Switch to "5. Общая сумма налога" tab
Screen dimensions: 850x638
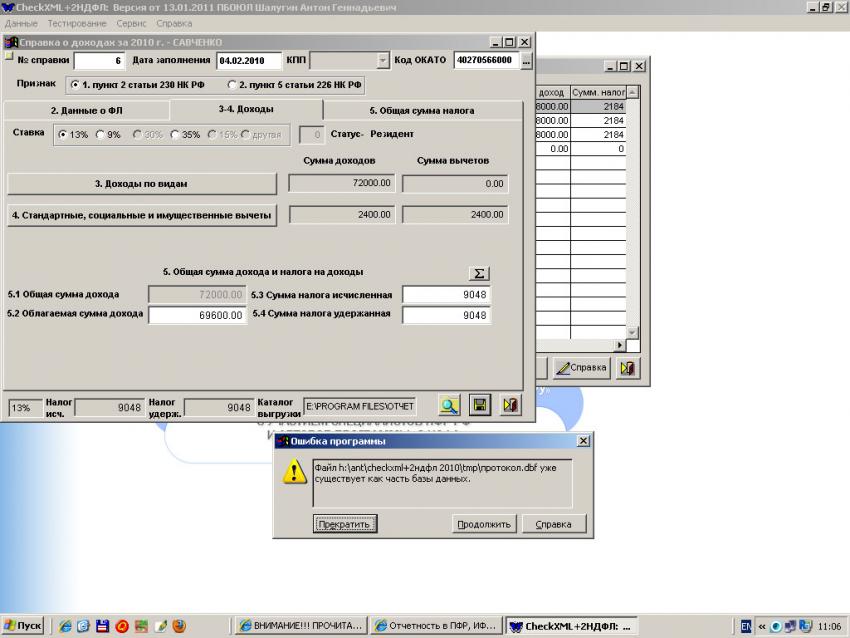[421, 110]
